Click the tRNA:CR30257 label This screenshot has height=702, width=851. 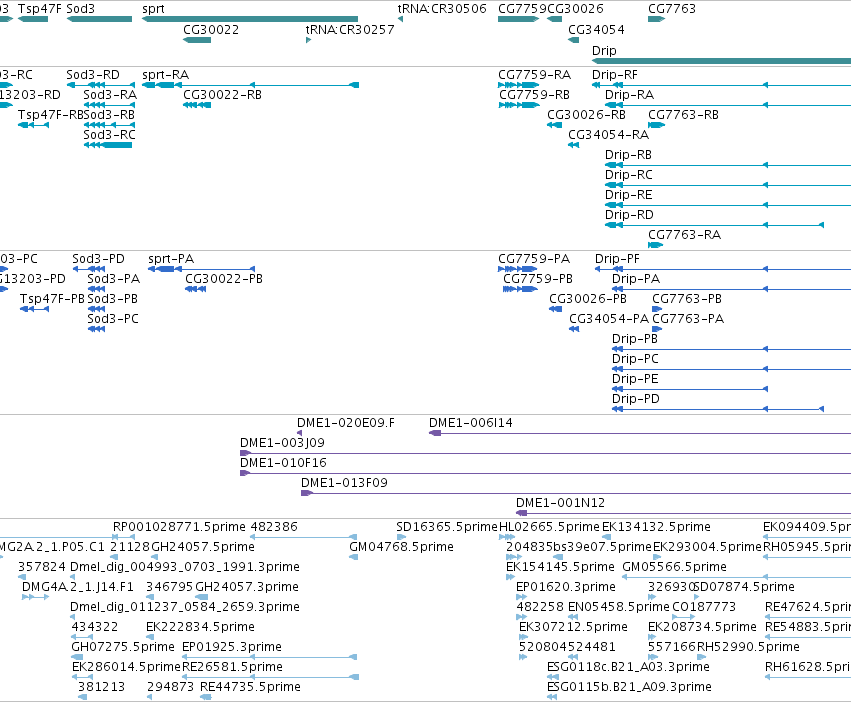(x=350, y=30)
